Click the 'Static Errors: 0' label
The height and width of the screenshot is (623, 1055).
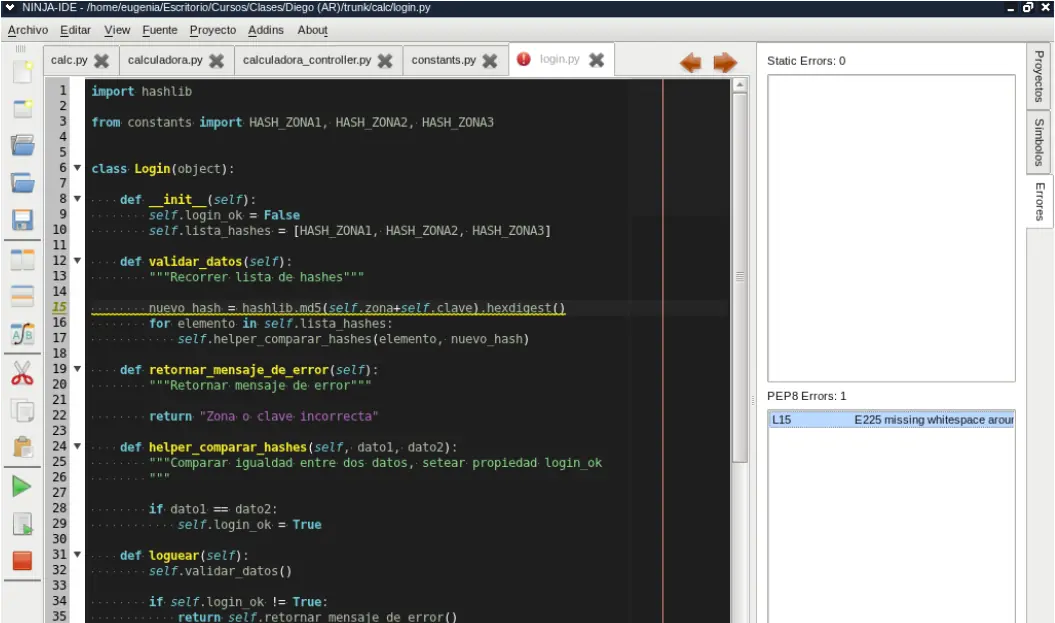coord(806,61)
